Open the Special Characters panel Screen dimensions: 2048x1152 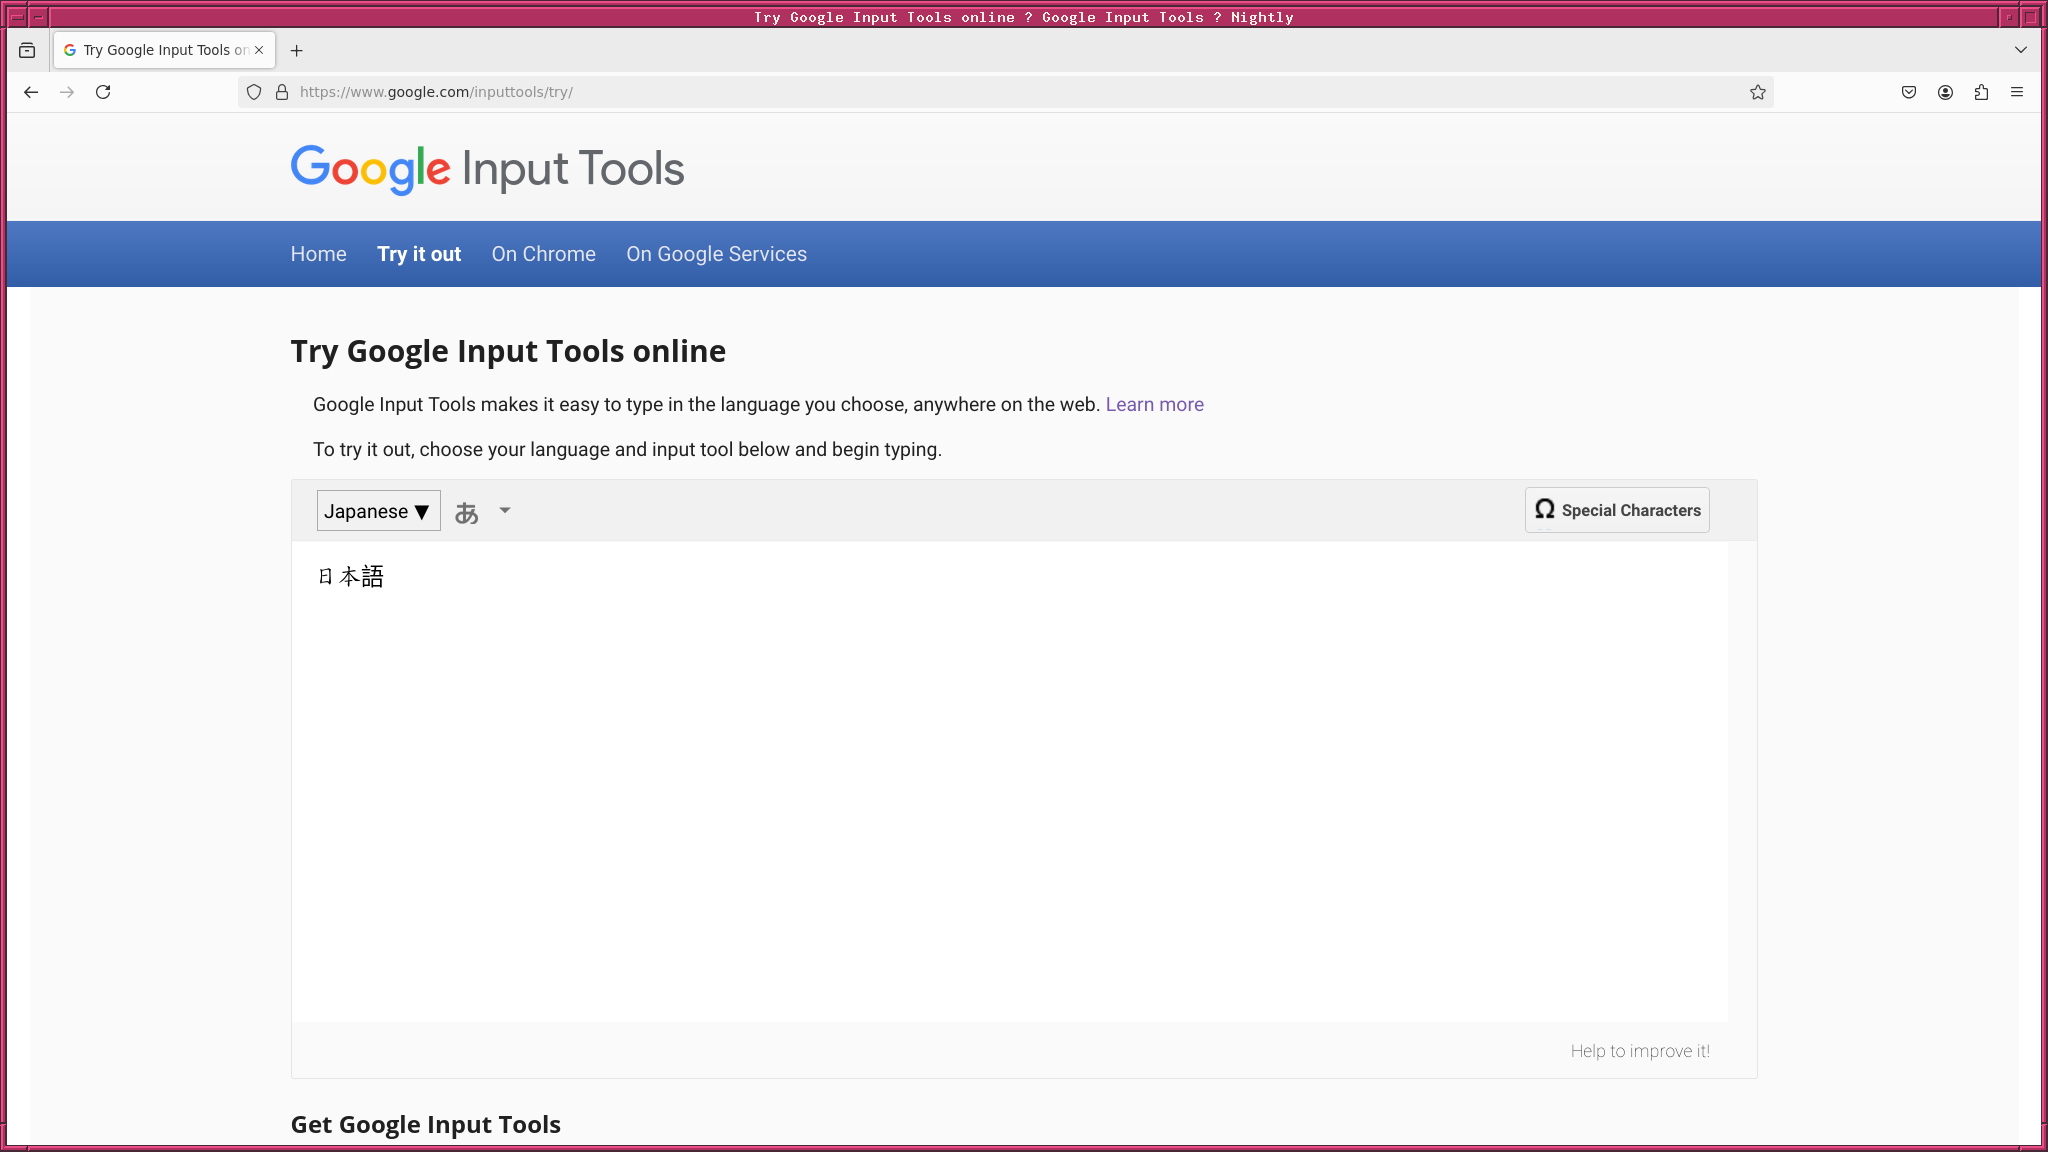1617,510
